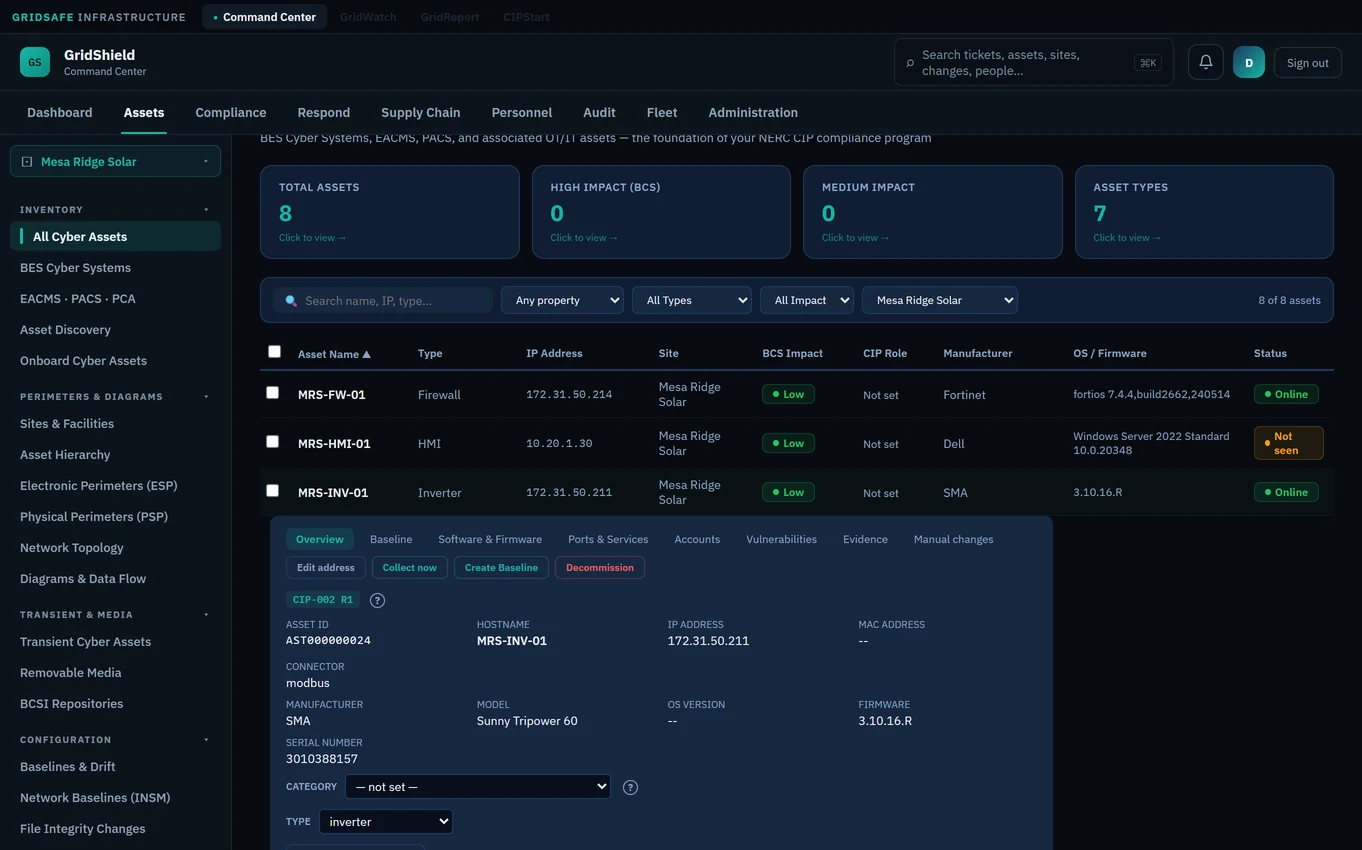Viewport: 1362px width, 850px height.
Task: Tick the select-all checkbox in the table header
Action: pos(274,352)
